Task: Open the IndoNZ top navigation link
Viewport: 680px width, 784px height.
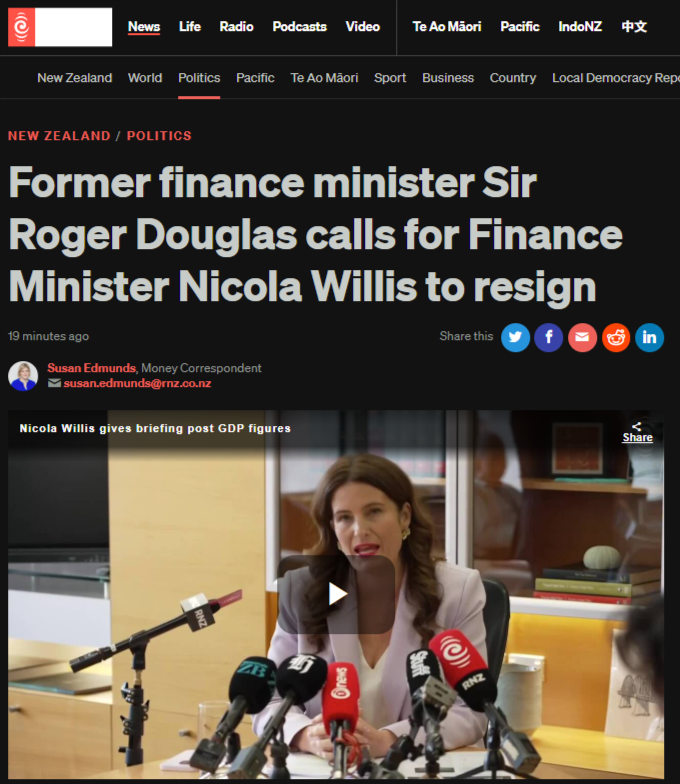Action: point(580,26)
